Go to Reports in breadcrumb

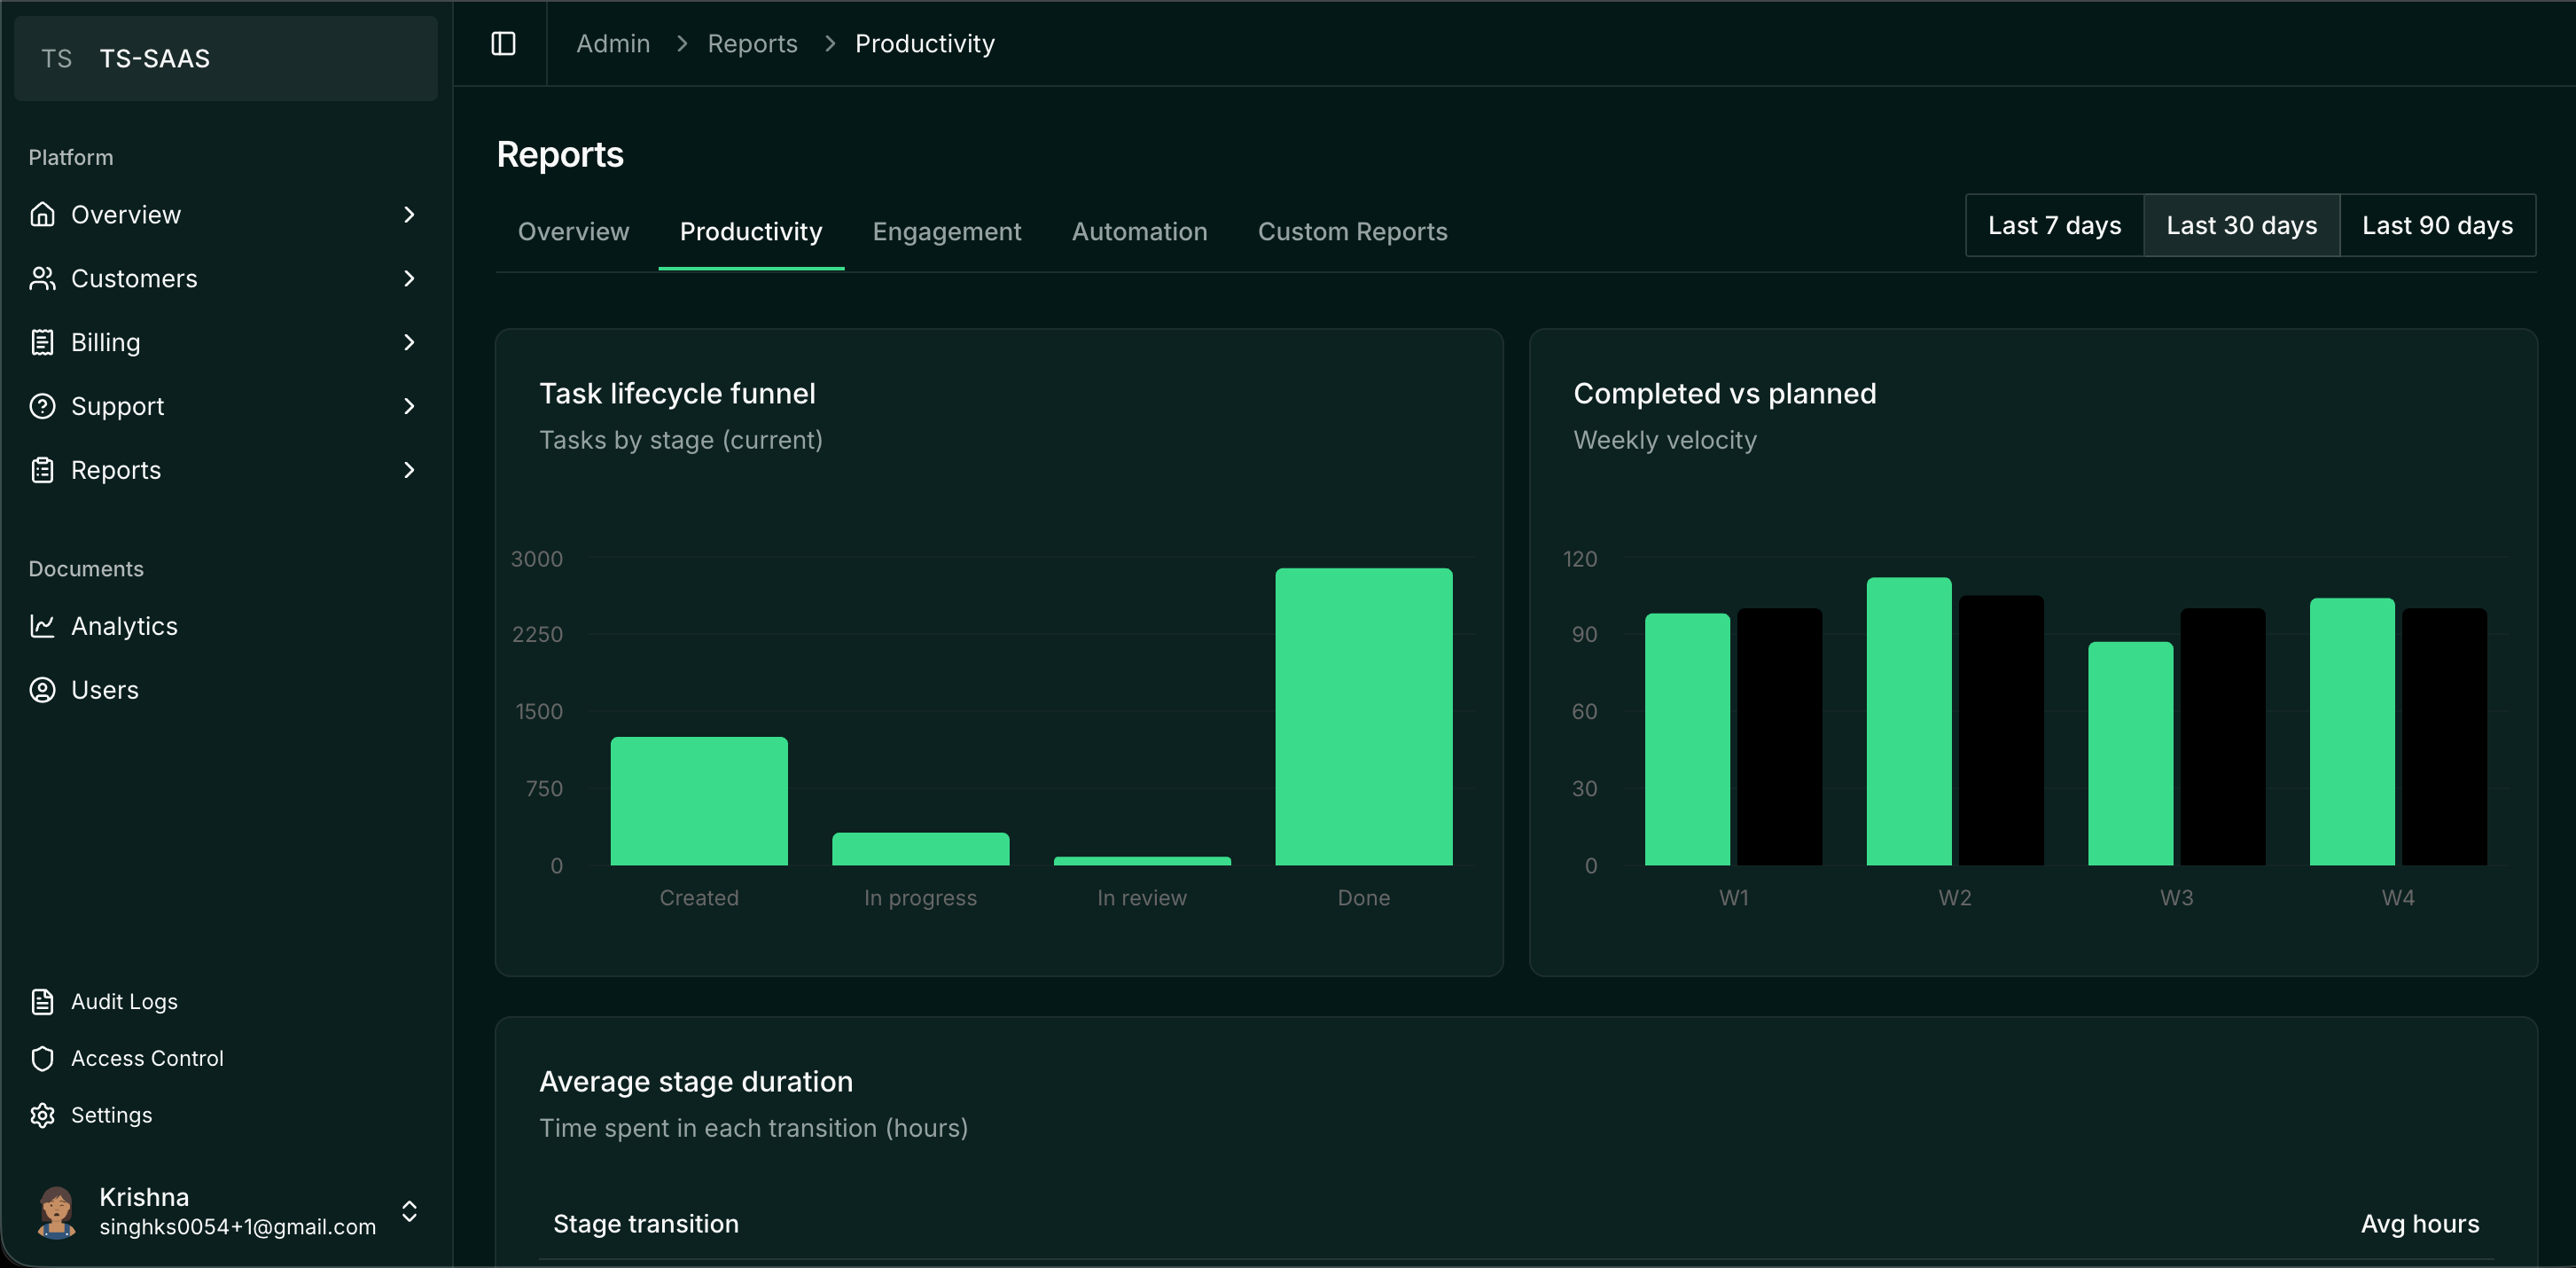pos(752,43)
